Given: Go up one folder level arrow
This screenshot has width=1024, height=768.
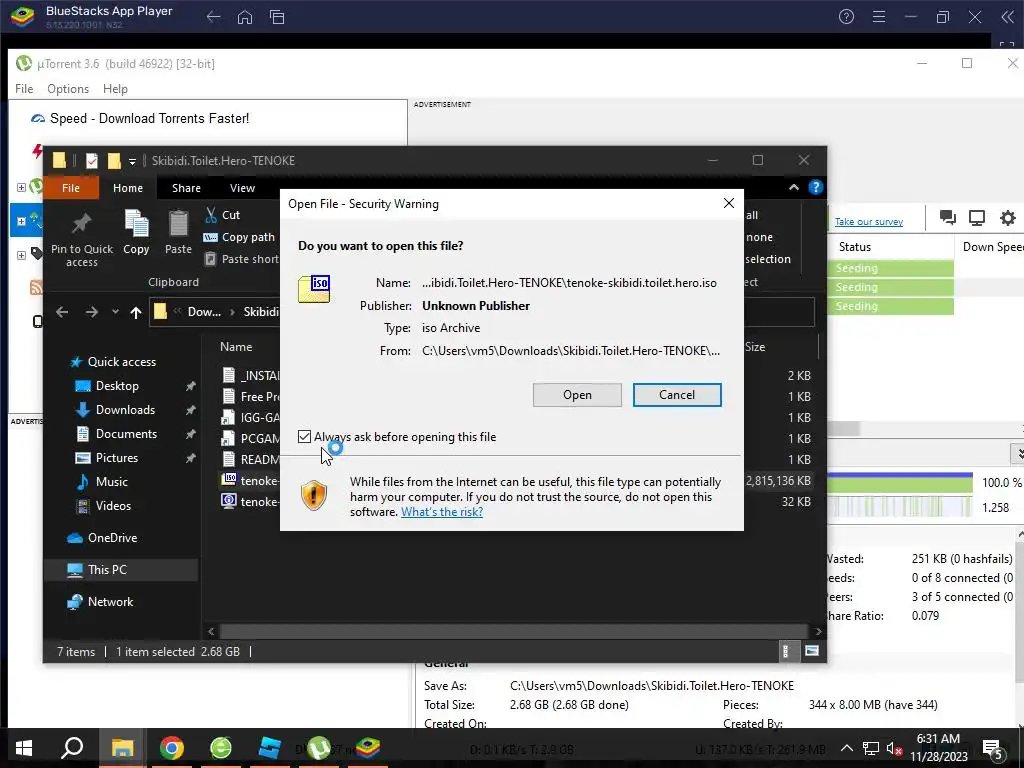Looking at the screenshot, I should pos(135,312).
